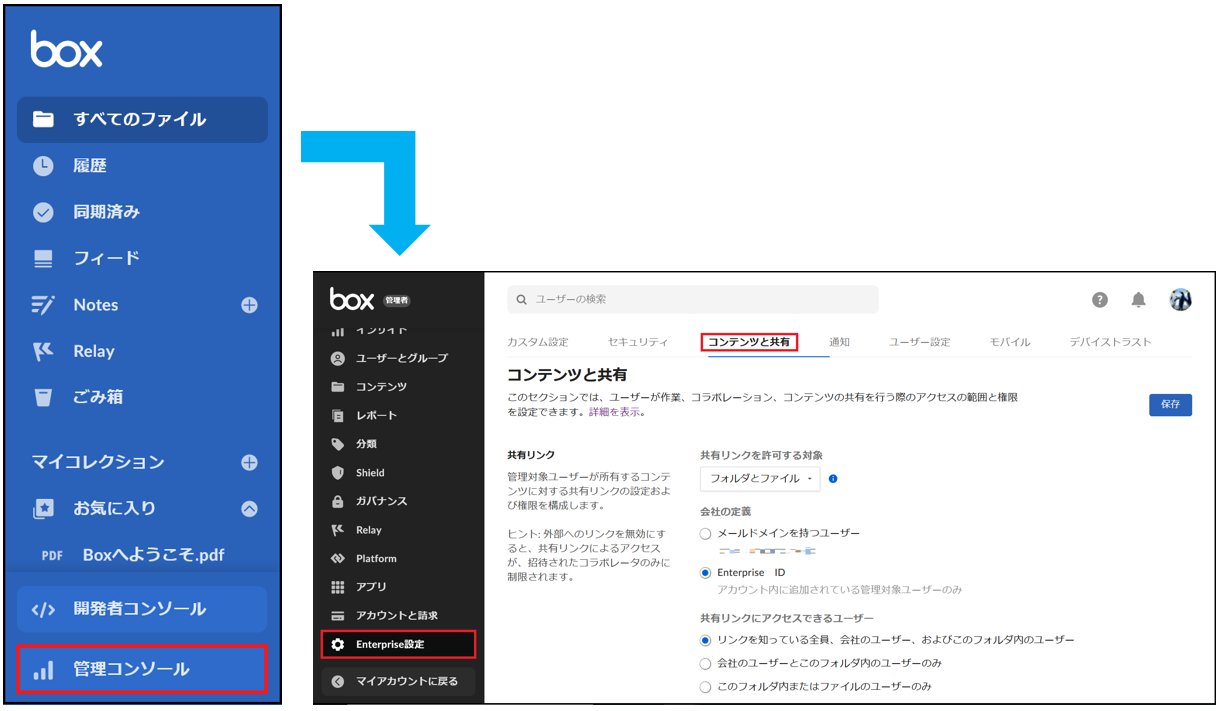The image size is (1222, 711).
Task: Open Enterprise設定 gear item
Action: (x=398, y=644)
